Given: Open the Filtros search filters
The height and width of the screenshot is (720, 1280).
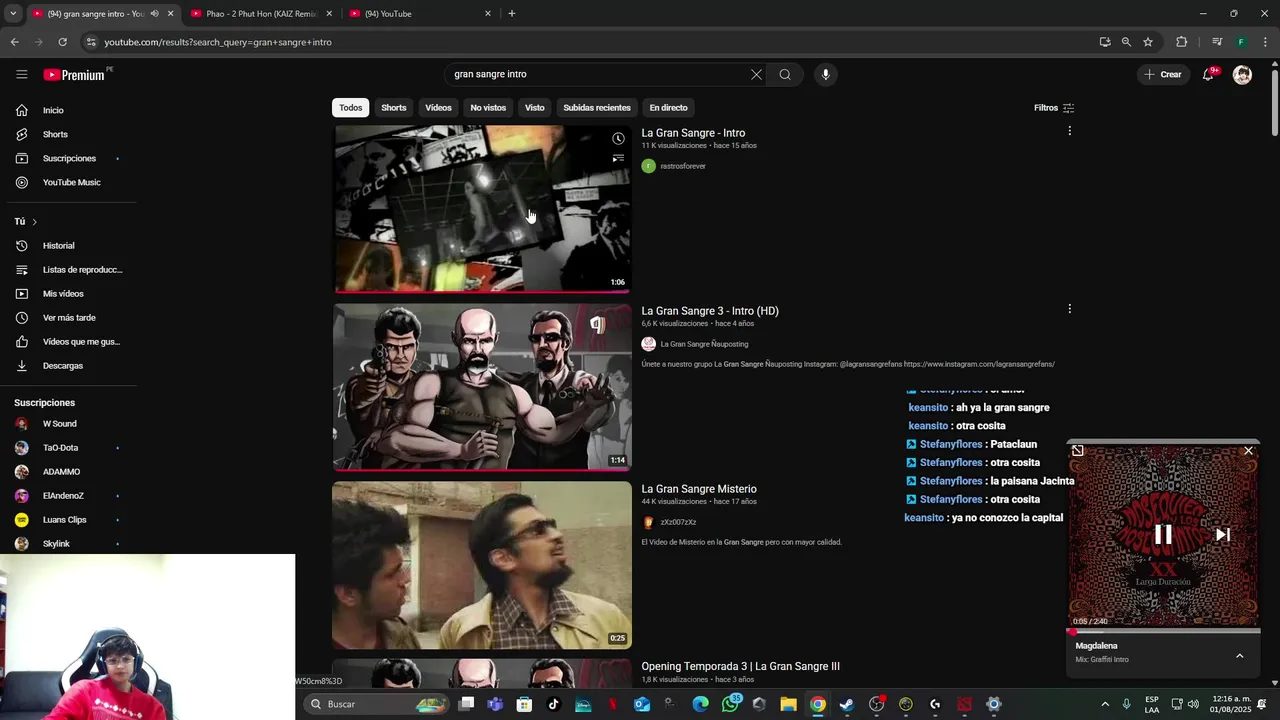Looking at the screenshot, I should tap(1054, 108).
